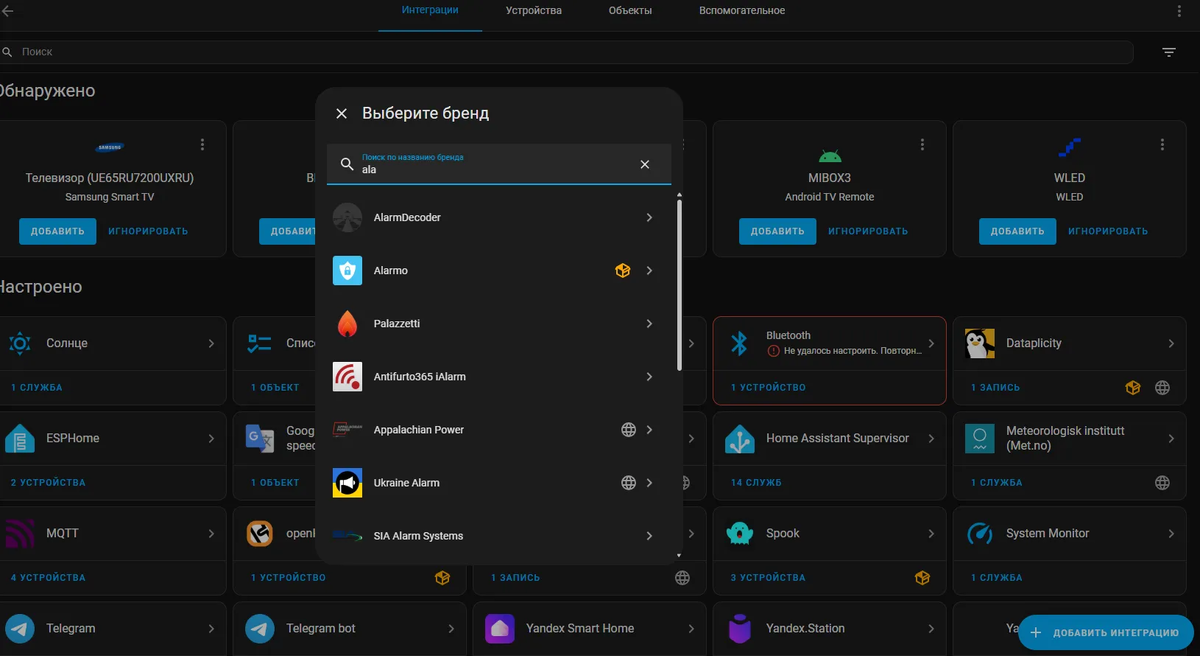
Task: Open AlarmDecoder via its chevron arrow
Action: [x=649, y=217]
